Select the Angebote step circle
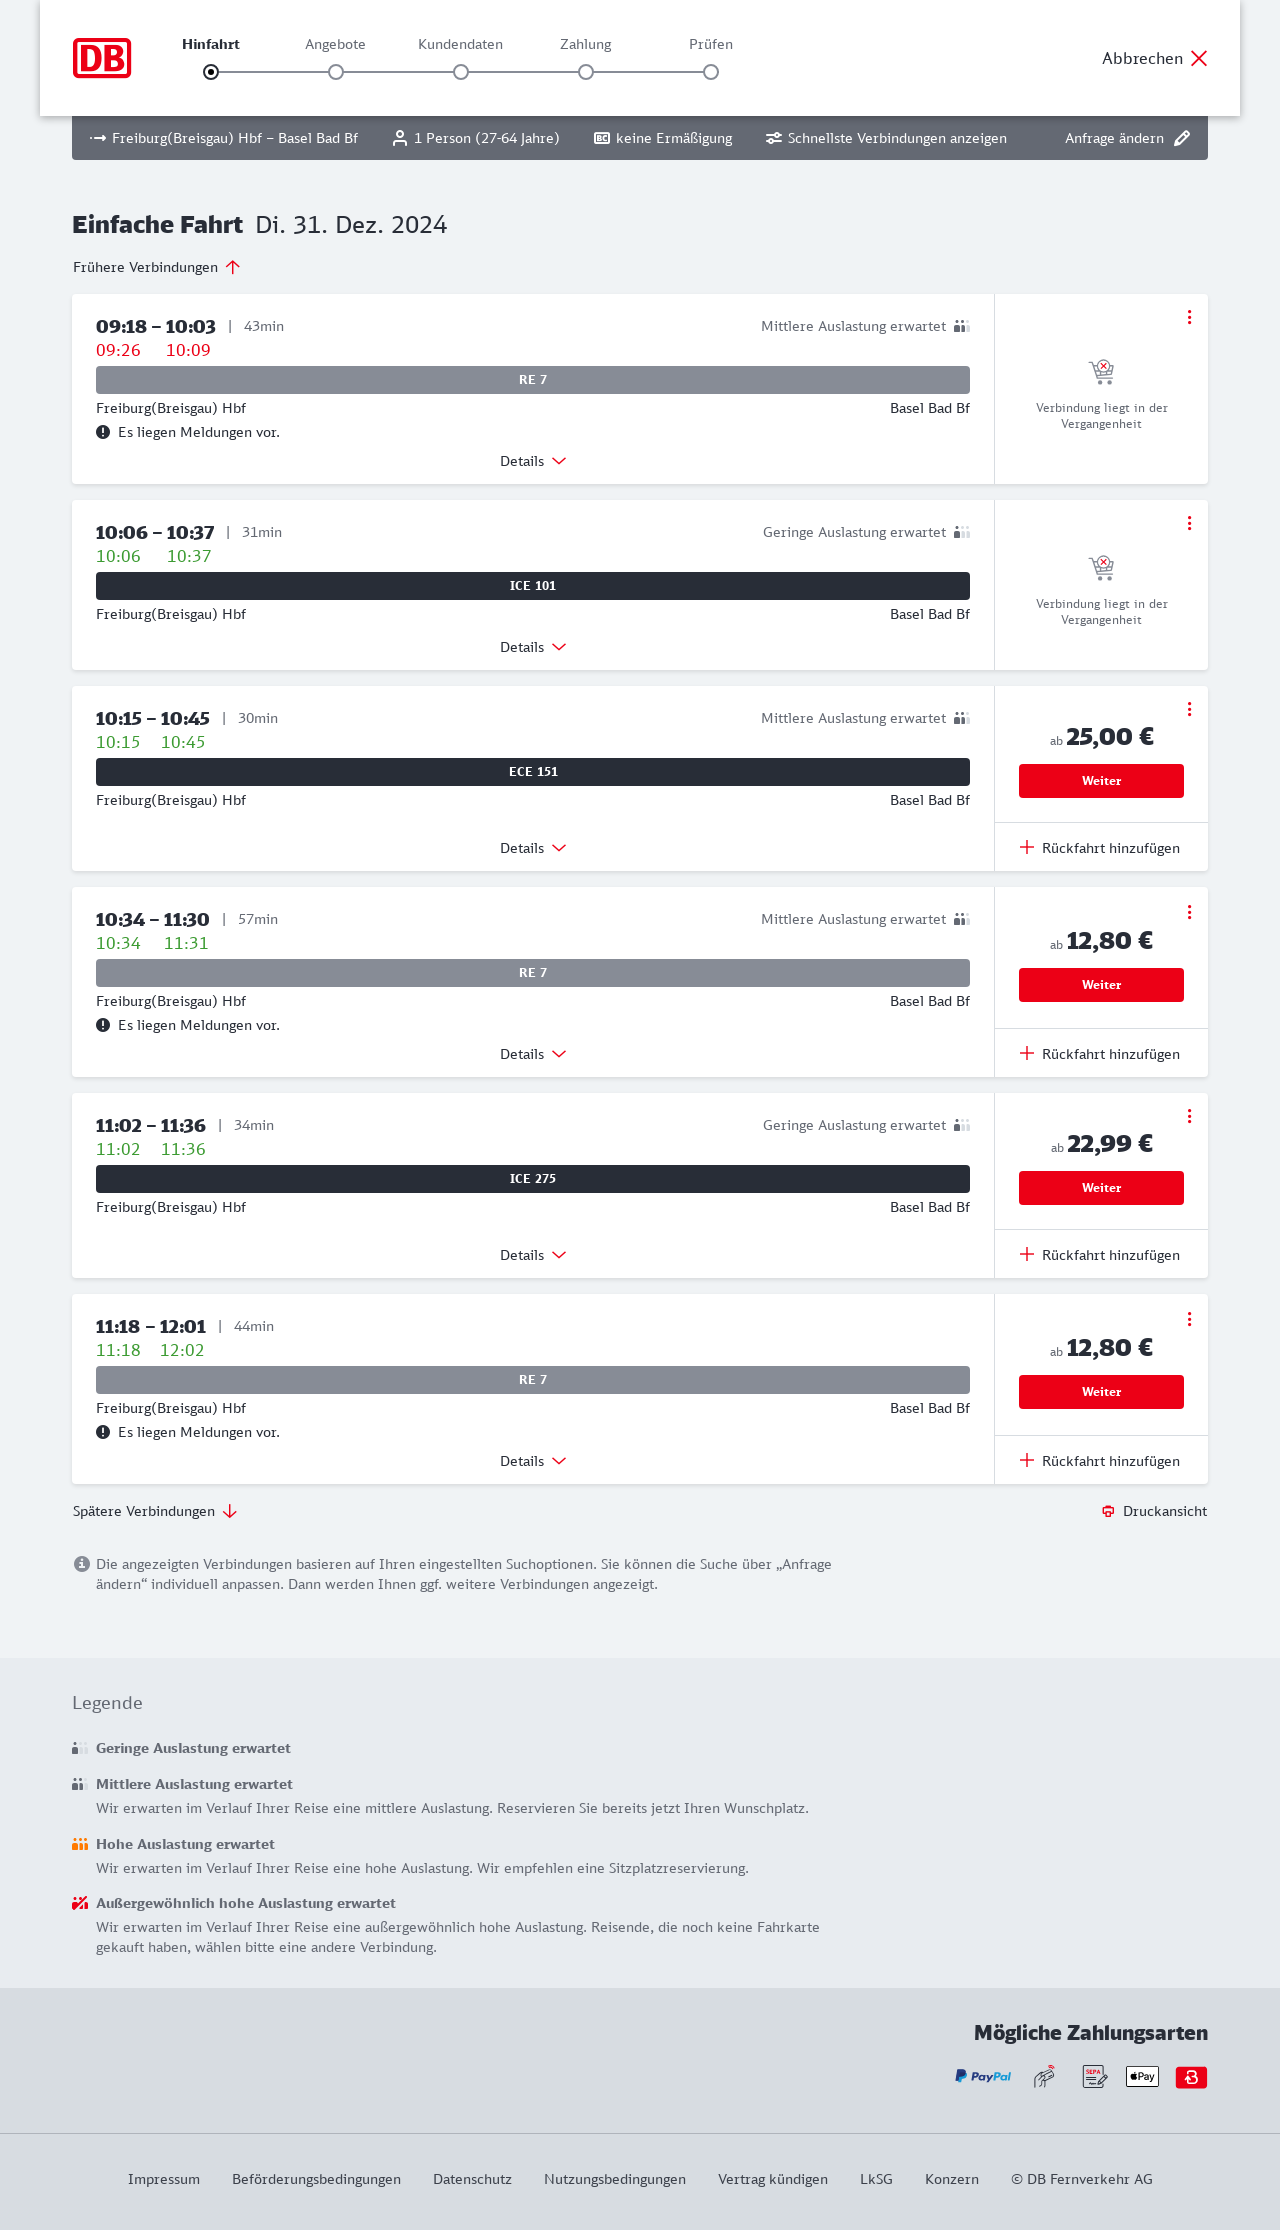This screenshot has width=1280, height=2230. click(336, 72)
